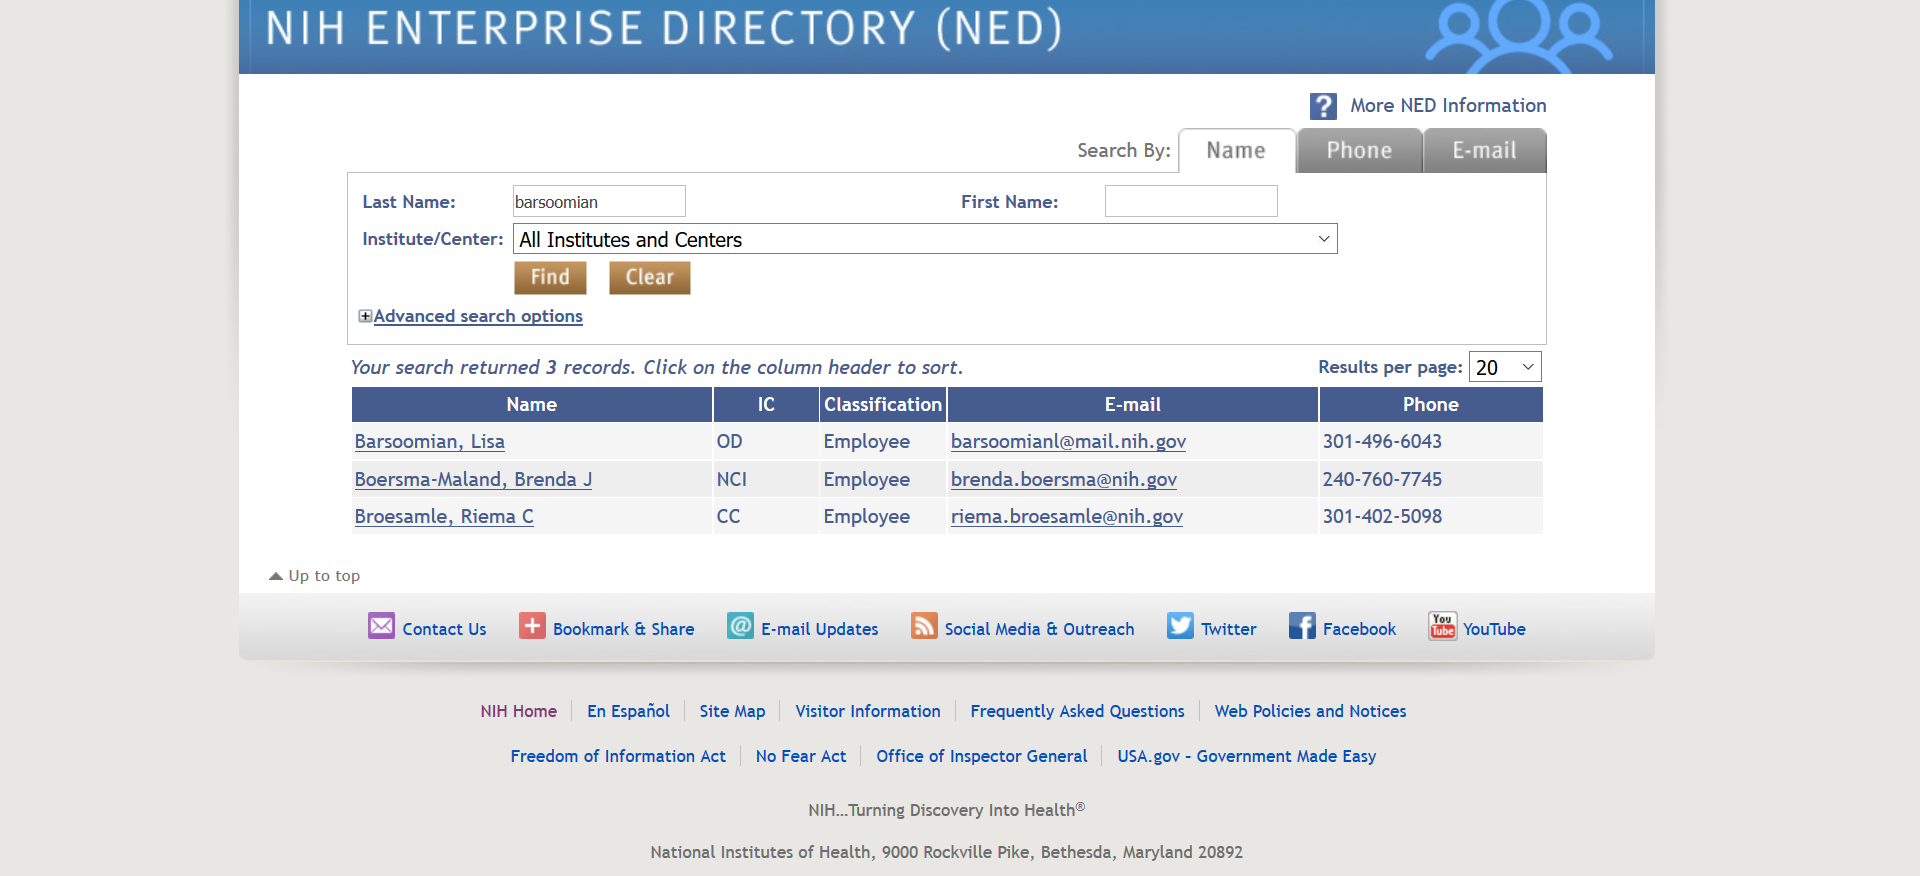
Task: Click email riema.broesamle@nih.gov
Action: [x=1067, y=516]
